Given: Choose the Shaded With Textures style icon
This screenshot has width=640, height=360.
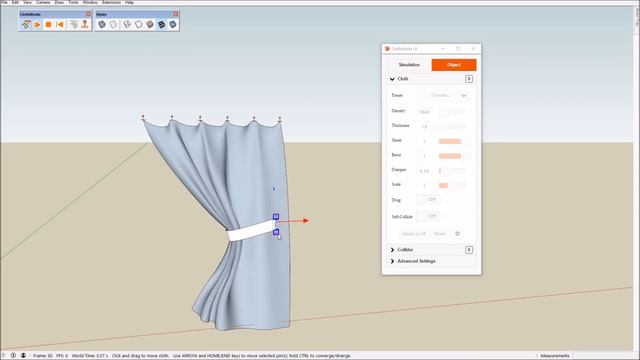Looking at the screenshot, I should 161,25.
